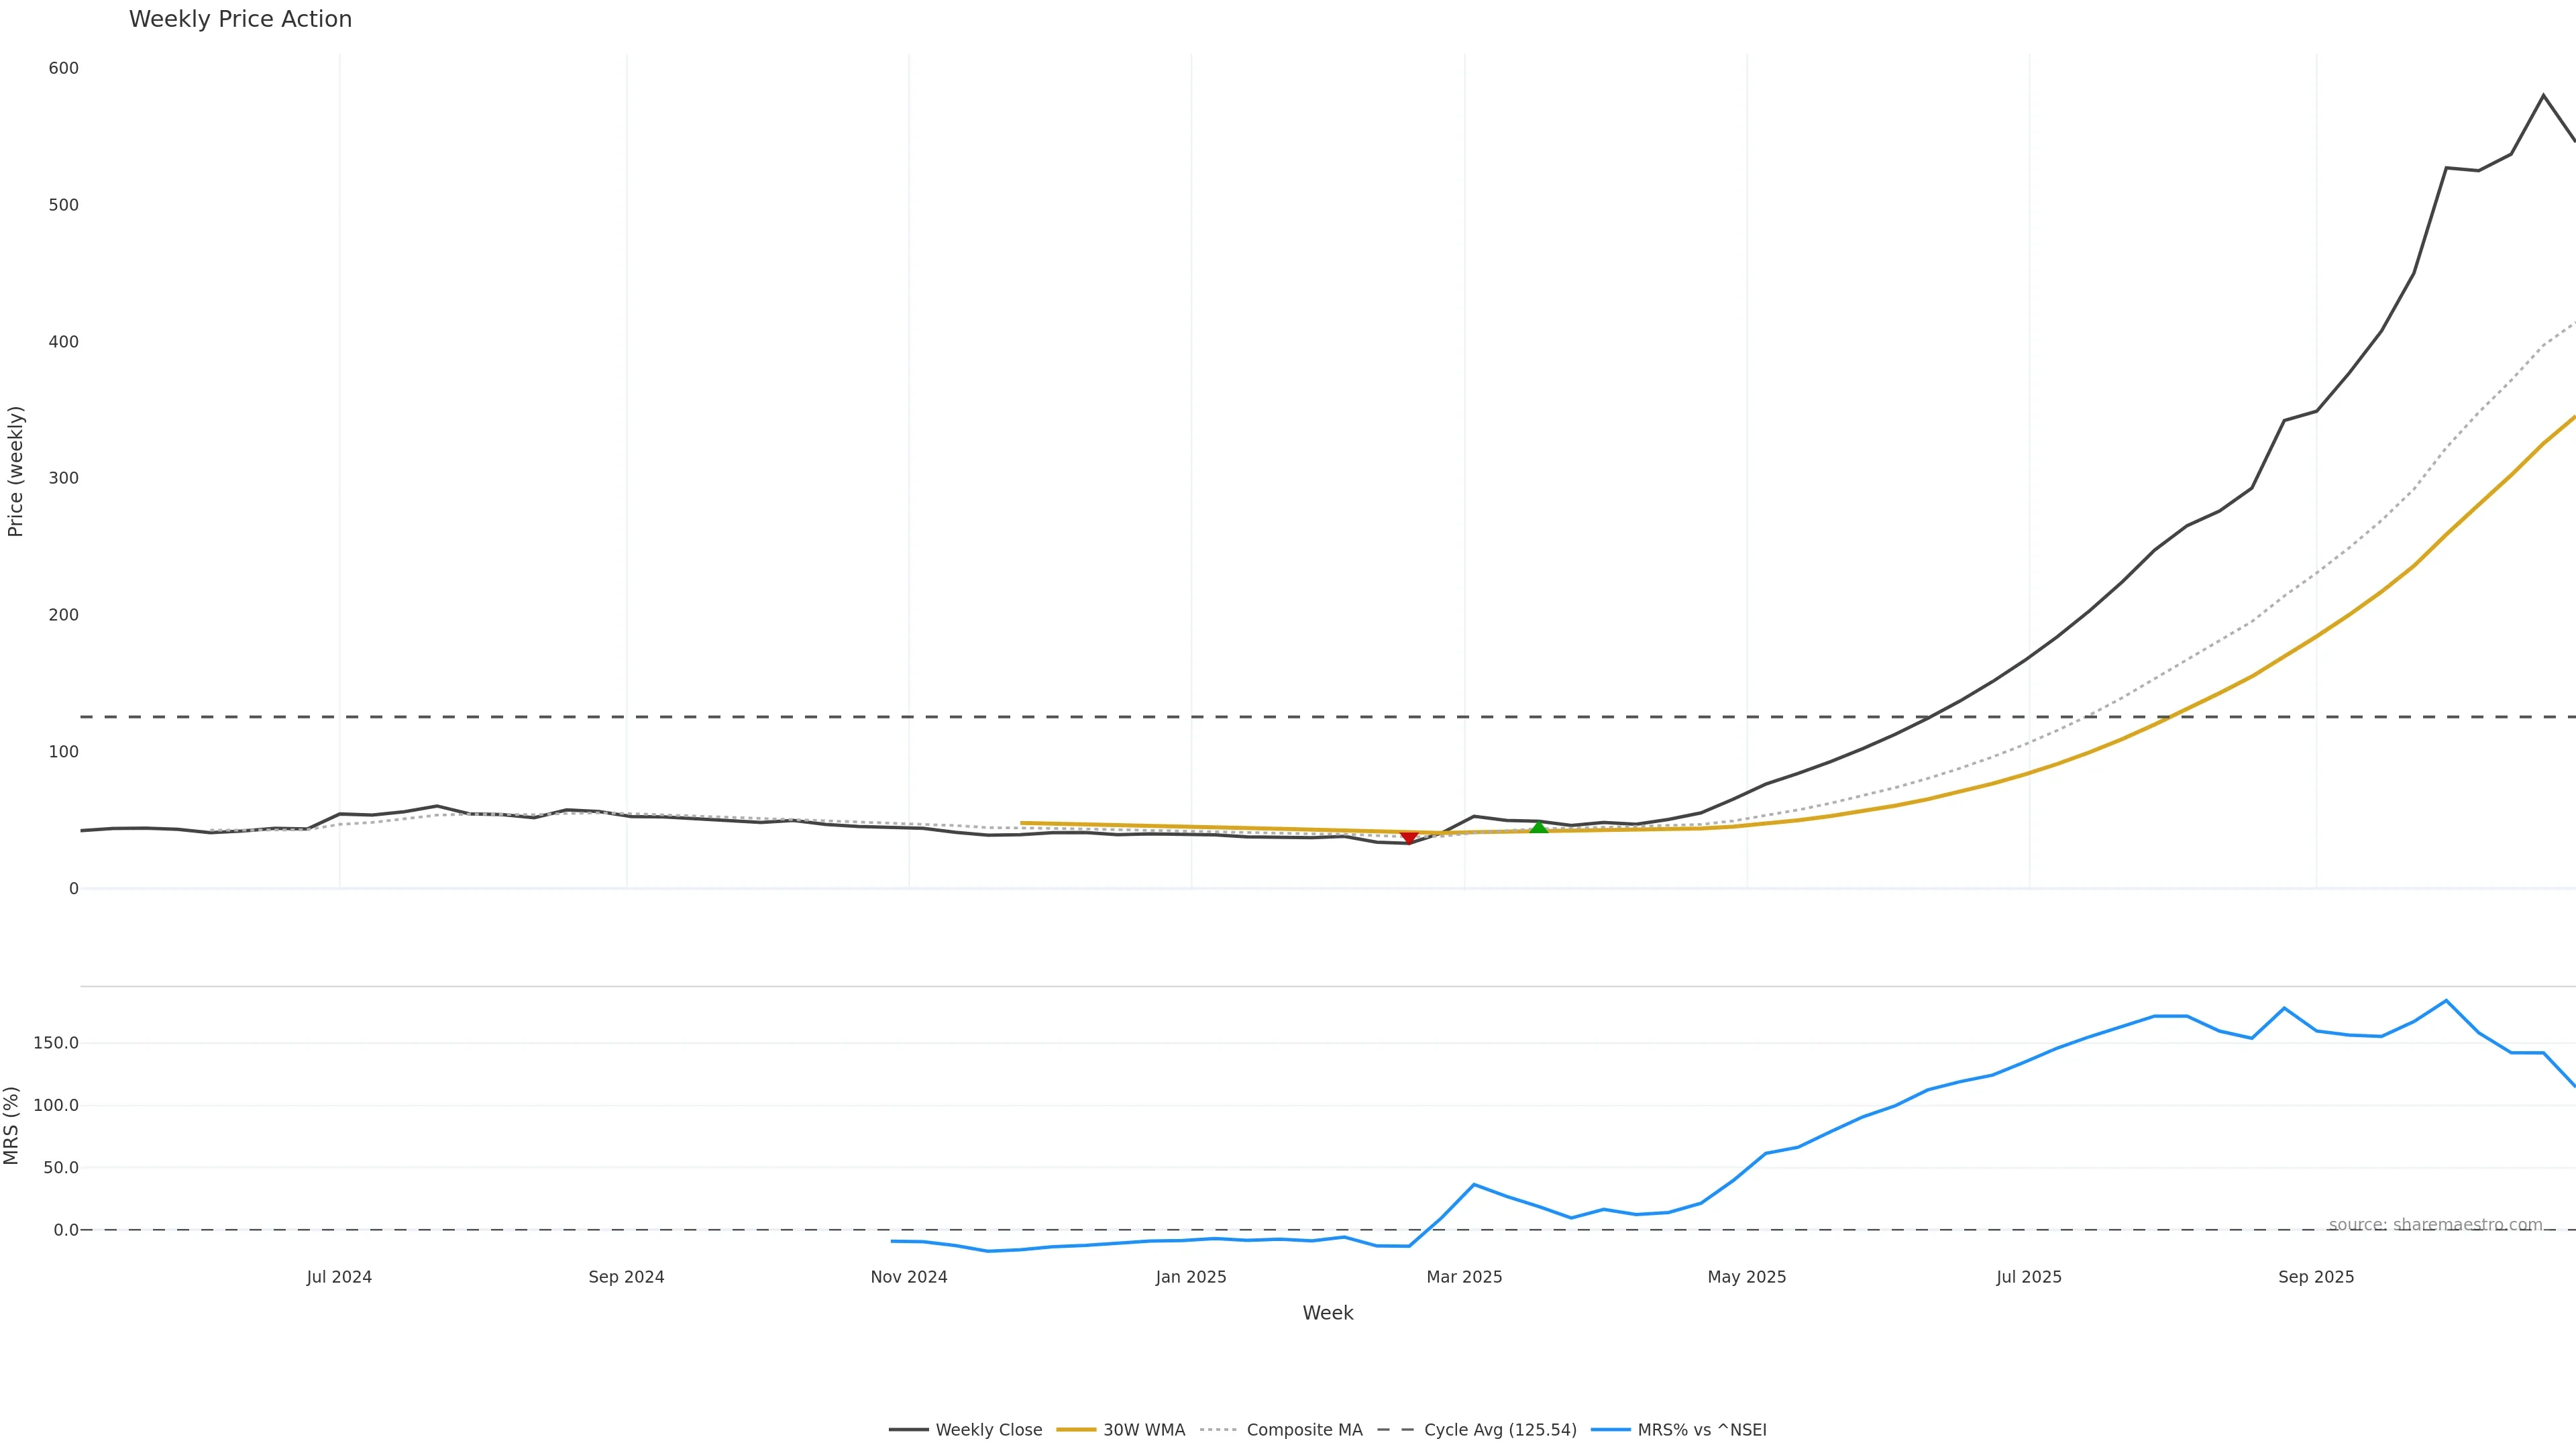Screen dimensions: 2576x1449
Task: Click the 600 price axis tick label
Action: point(63,68)
